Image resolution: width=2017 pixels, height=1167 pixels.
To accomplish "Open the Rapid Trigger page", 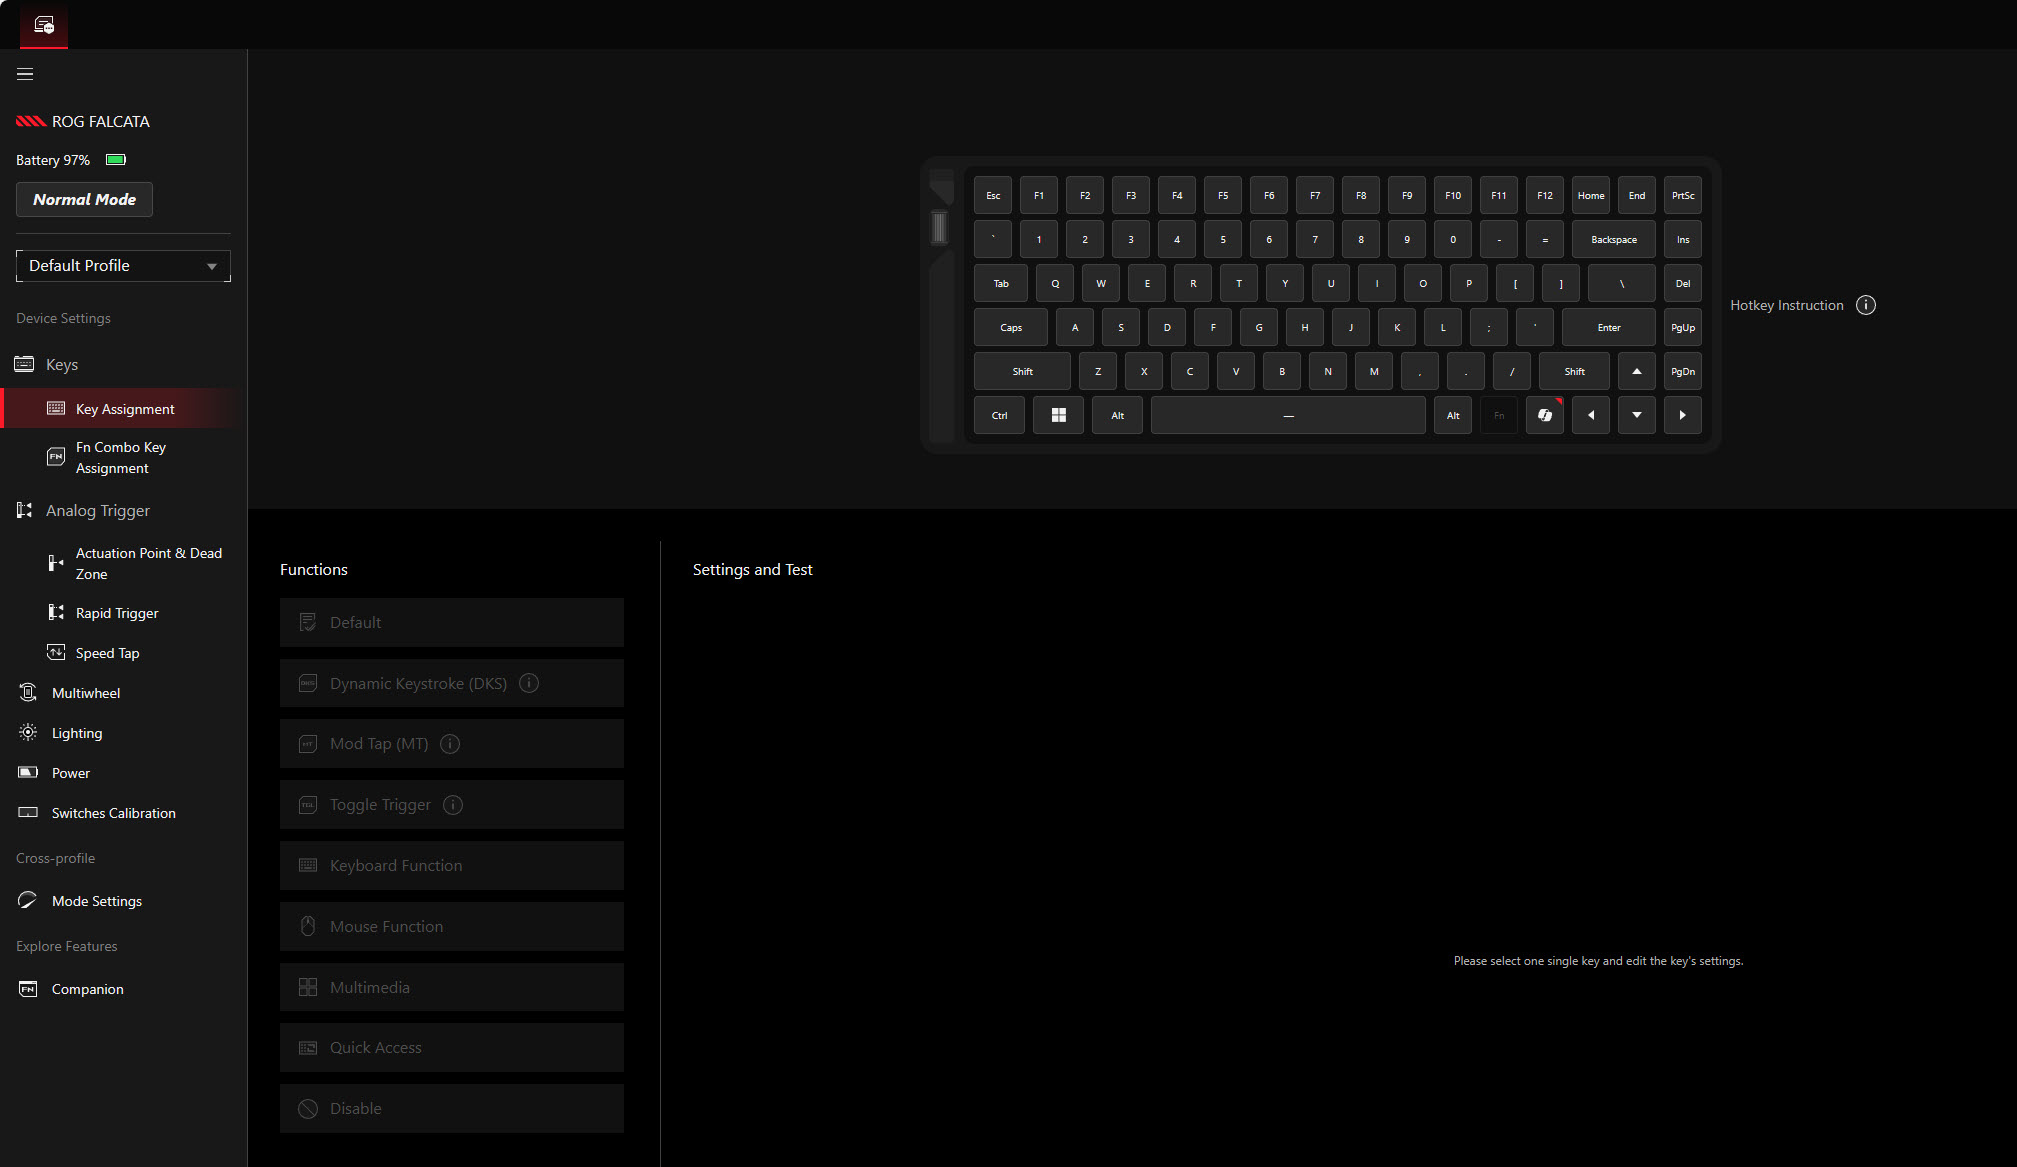I will click(117, 613).
